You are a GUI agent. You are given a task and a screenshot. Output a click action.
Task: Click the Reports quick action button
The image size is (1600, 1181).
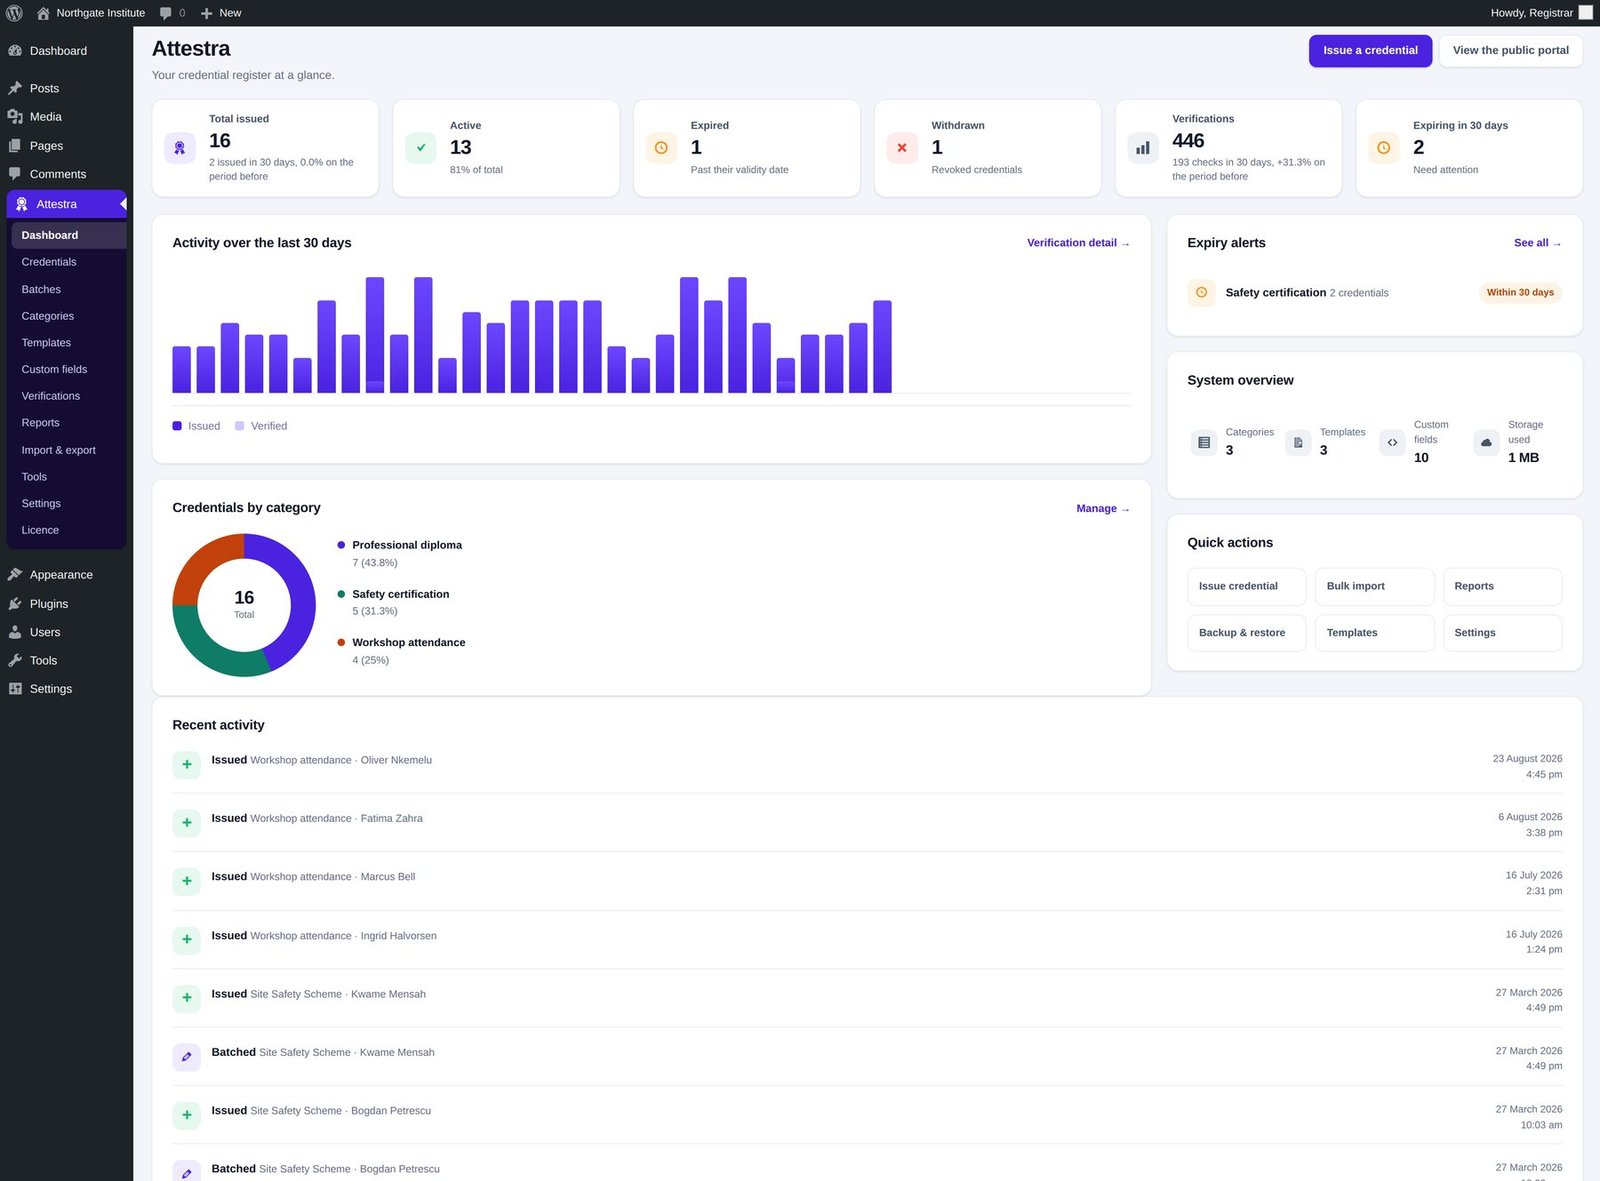point(1502,587)
